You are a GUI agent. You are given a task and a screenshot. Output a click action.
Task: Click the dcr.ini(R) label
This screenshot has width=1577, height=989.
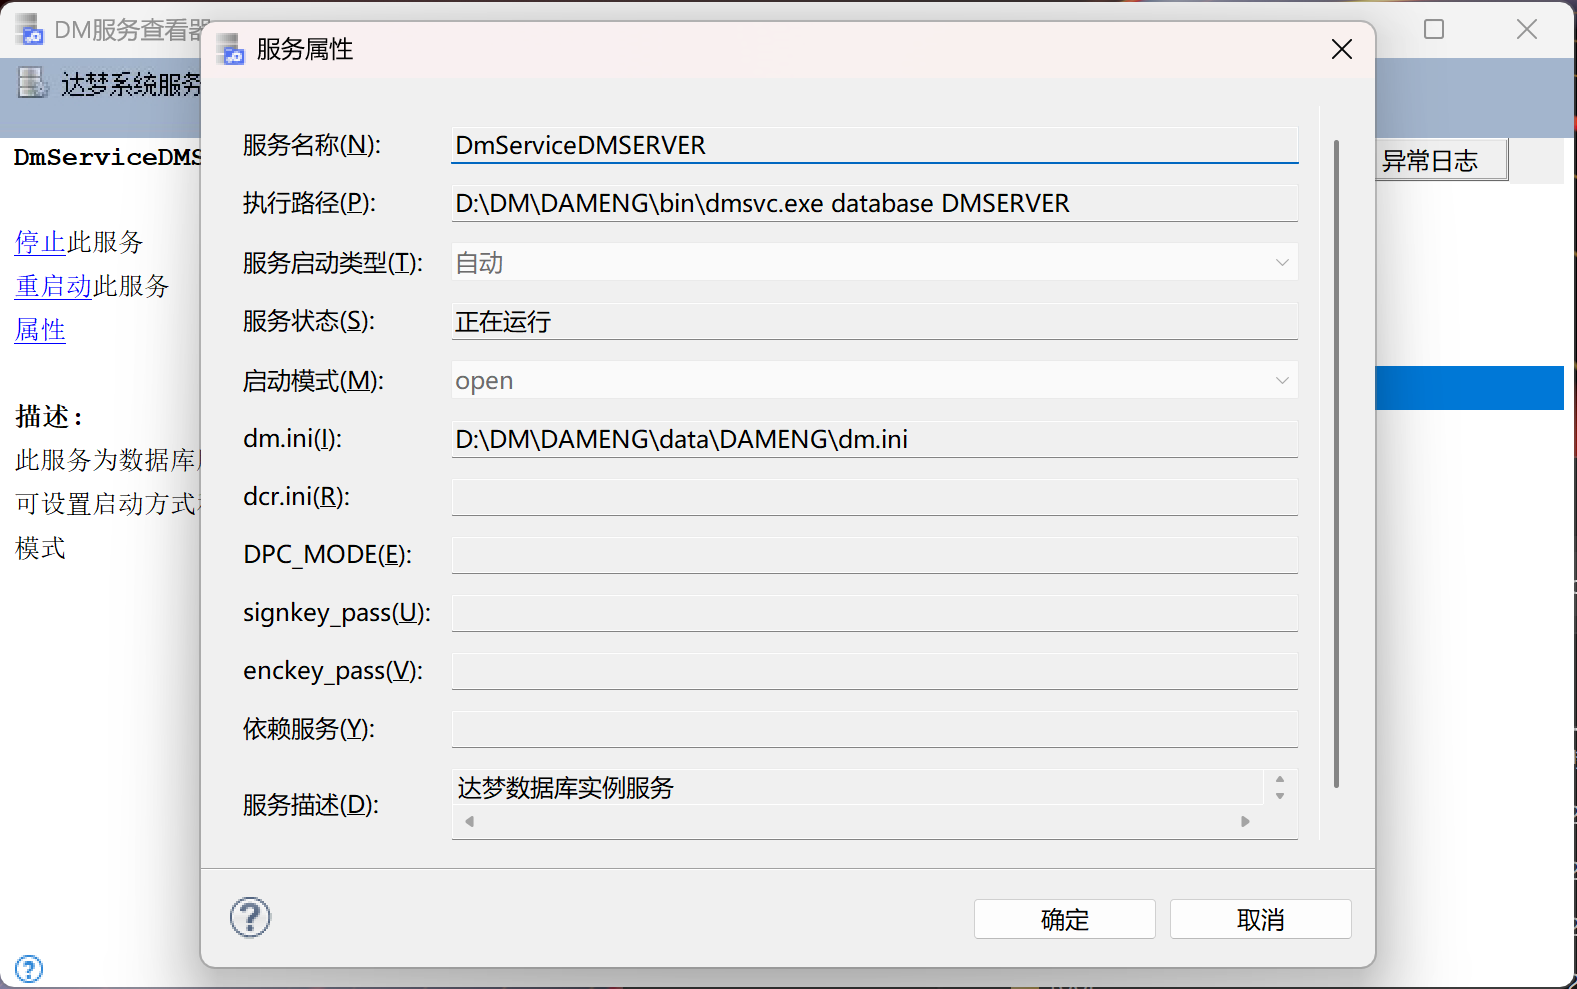tap(297, 497)
